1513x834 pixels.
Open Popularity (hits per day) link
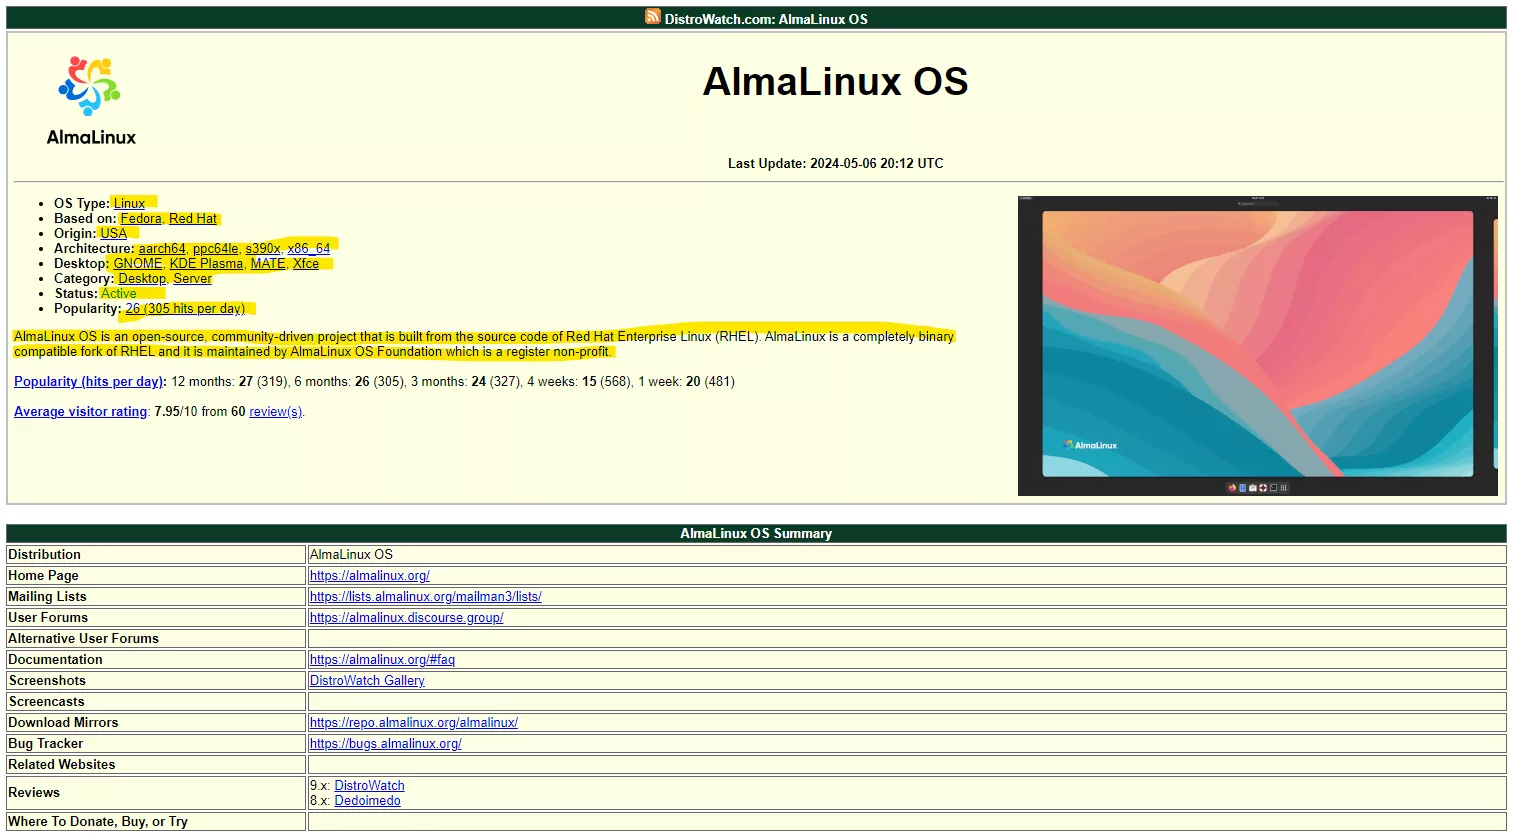click(x=88, y=382)
